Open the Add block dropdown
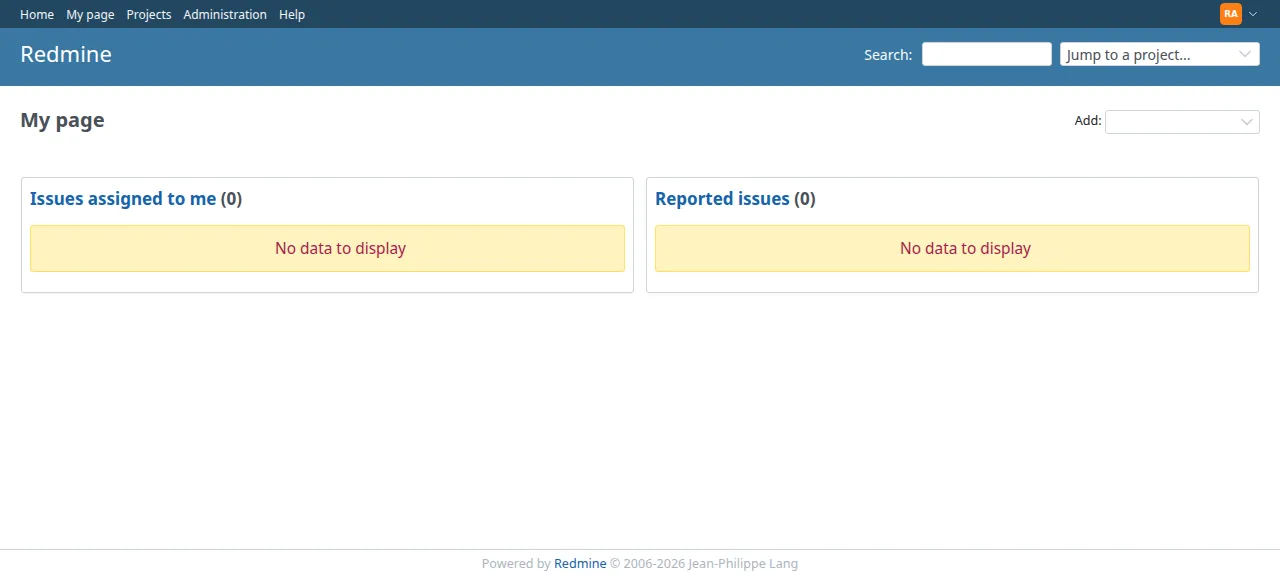The image size is (1280, 577). pyautogui.click(x=1182, y=121)
